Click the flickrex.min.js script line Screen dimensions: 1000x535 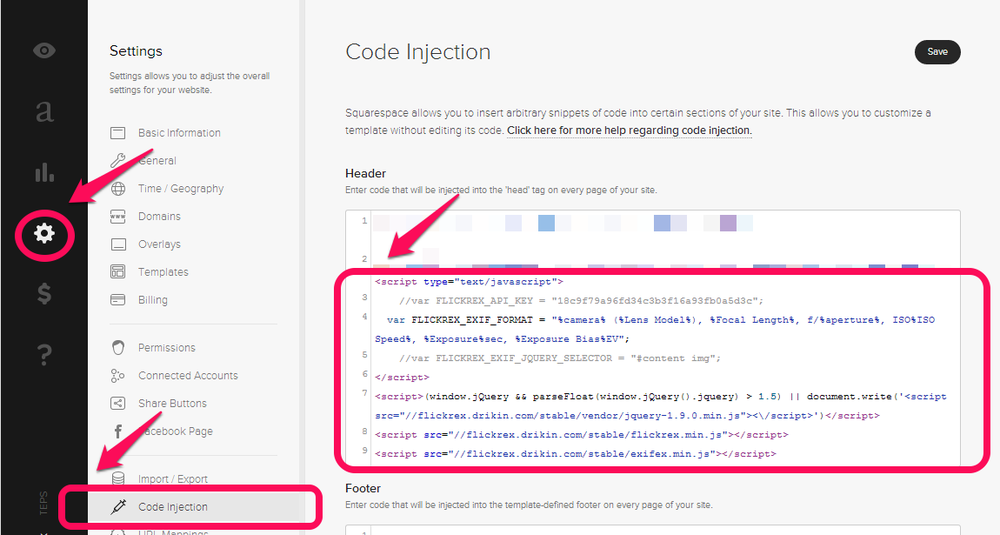click(x=582, y=434)
